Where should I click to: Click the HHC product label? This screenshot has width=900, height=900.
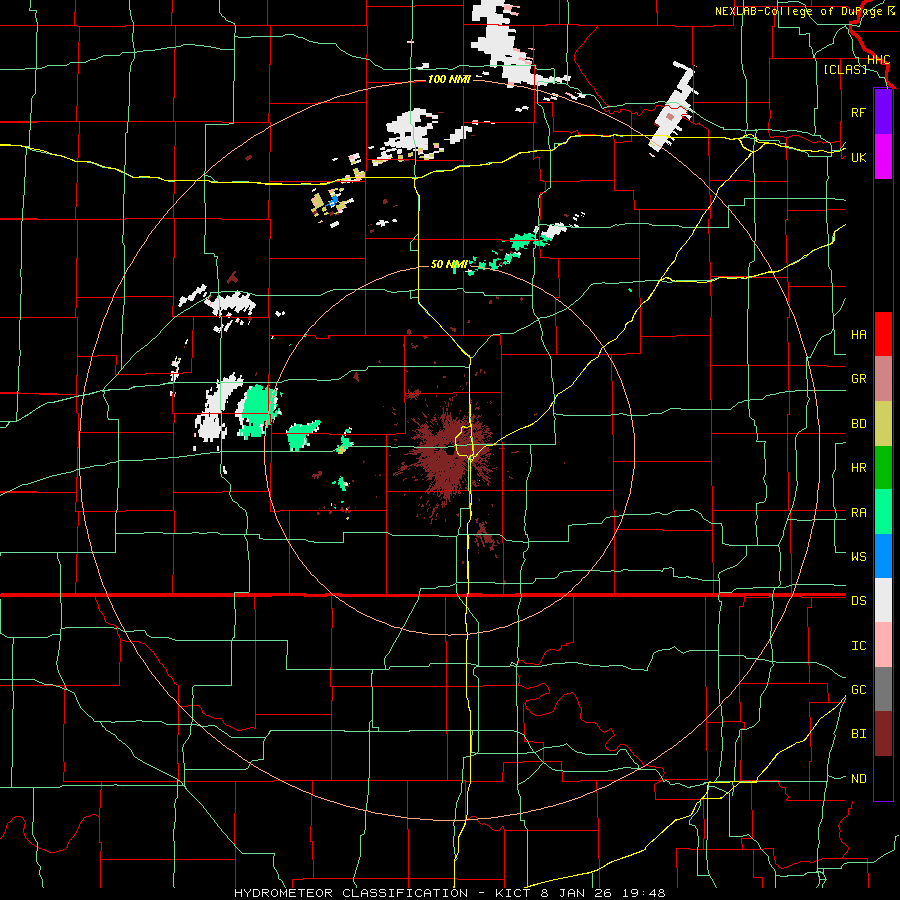(878, 60)
